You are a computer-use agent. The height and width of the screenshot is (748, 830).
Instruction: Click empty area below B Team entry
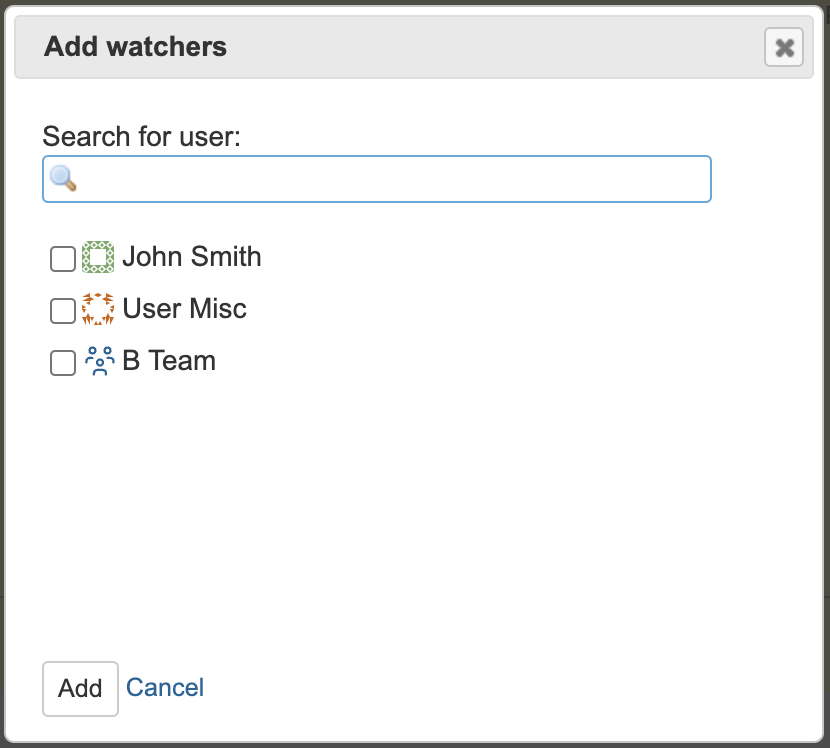pyautogui.click(x=413, y=503)
